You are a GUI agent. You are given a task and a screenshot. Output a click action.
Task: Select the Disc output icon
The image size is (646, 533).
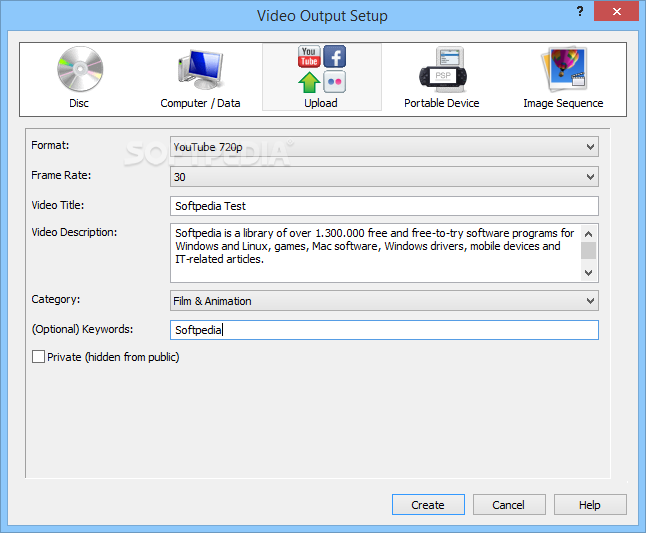[80, 69]
